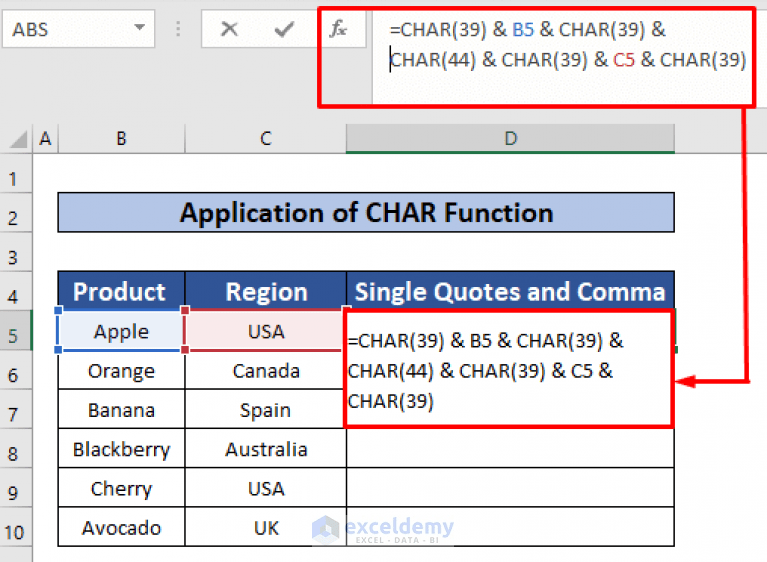Select the 'USA' cell in row 9
This screenshot has height=562, width=767.
pyautogui.click(x=266, y=488)
